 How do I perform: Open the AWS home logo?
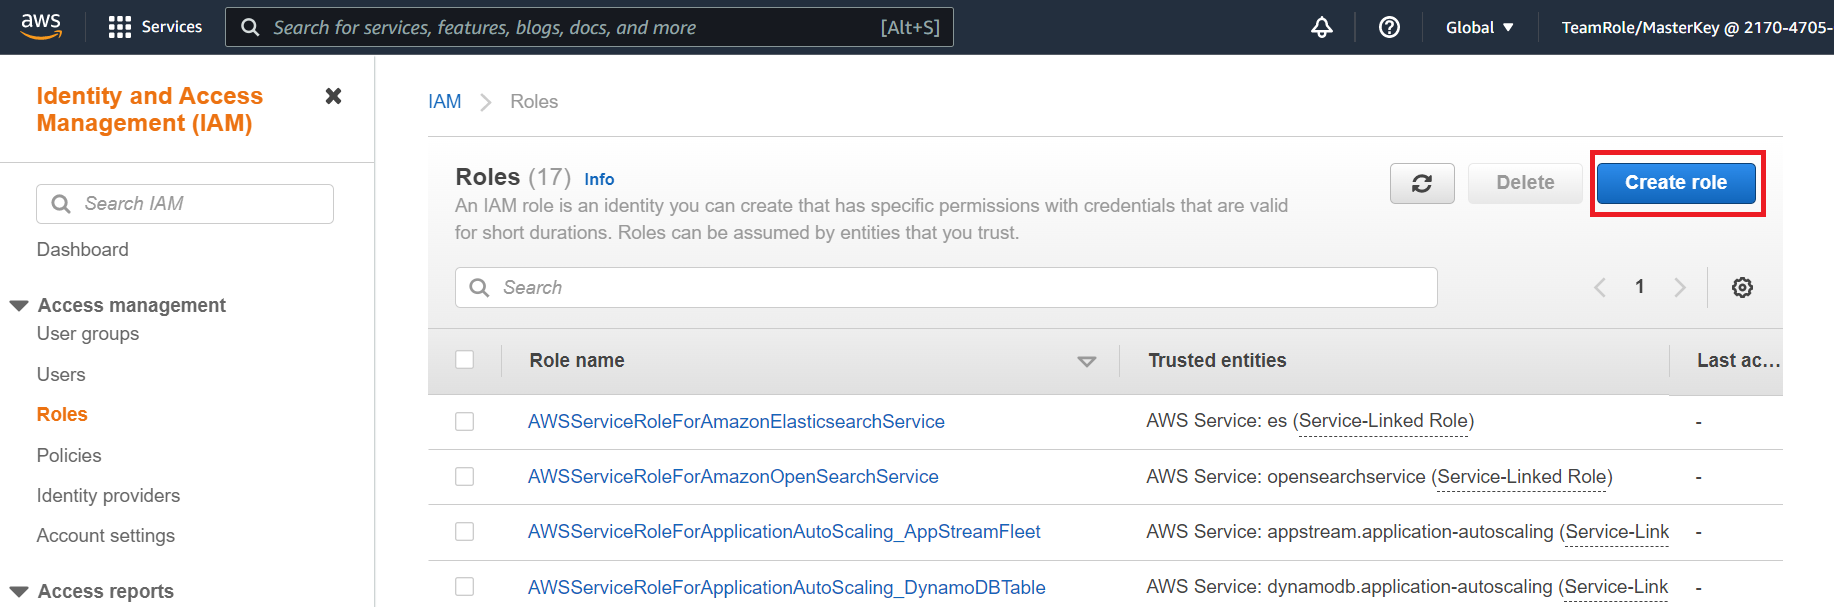click(41, 26)
